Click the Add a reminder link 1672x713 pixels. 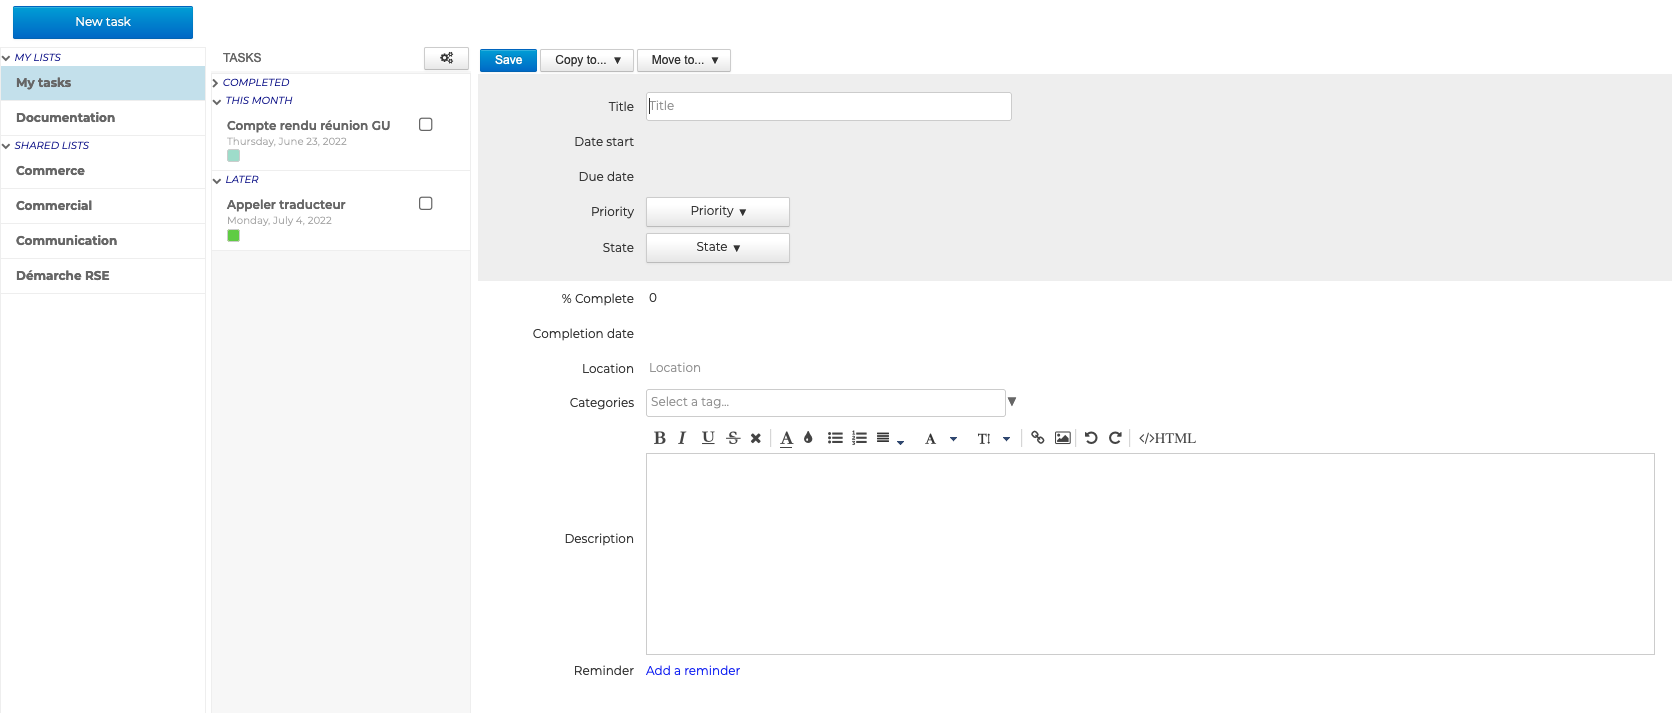pyautogui.click(x=693, y=671)
